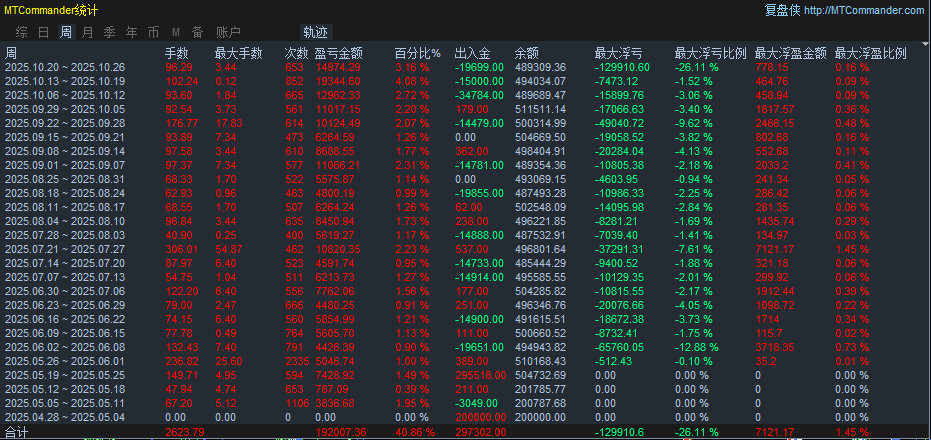Select week row 2025.07.21 ~ 2025.07.27
The width and height of the screenshot is (931, 440).
466,249
